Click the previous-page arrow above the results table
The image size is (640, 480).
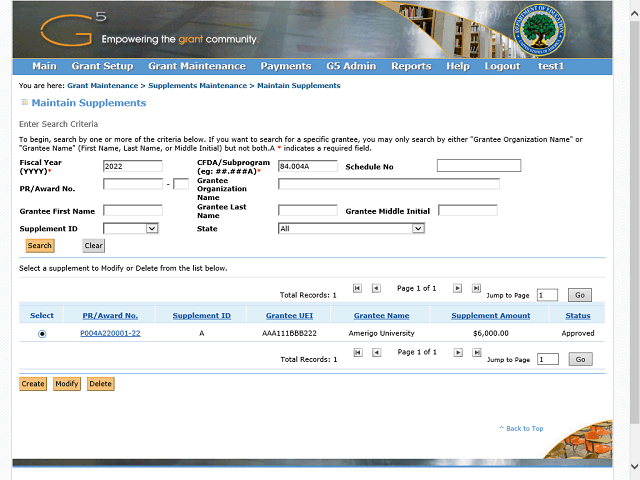tap(376, 288)
